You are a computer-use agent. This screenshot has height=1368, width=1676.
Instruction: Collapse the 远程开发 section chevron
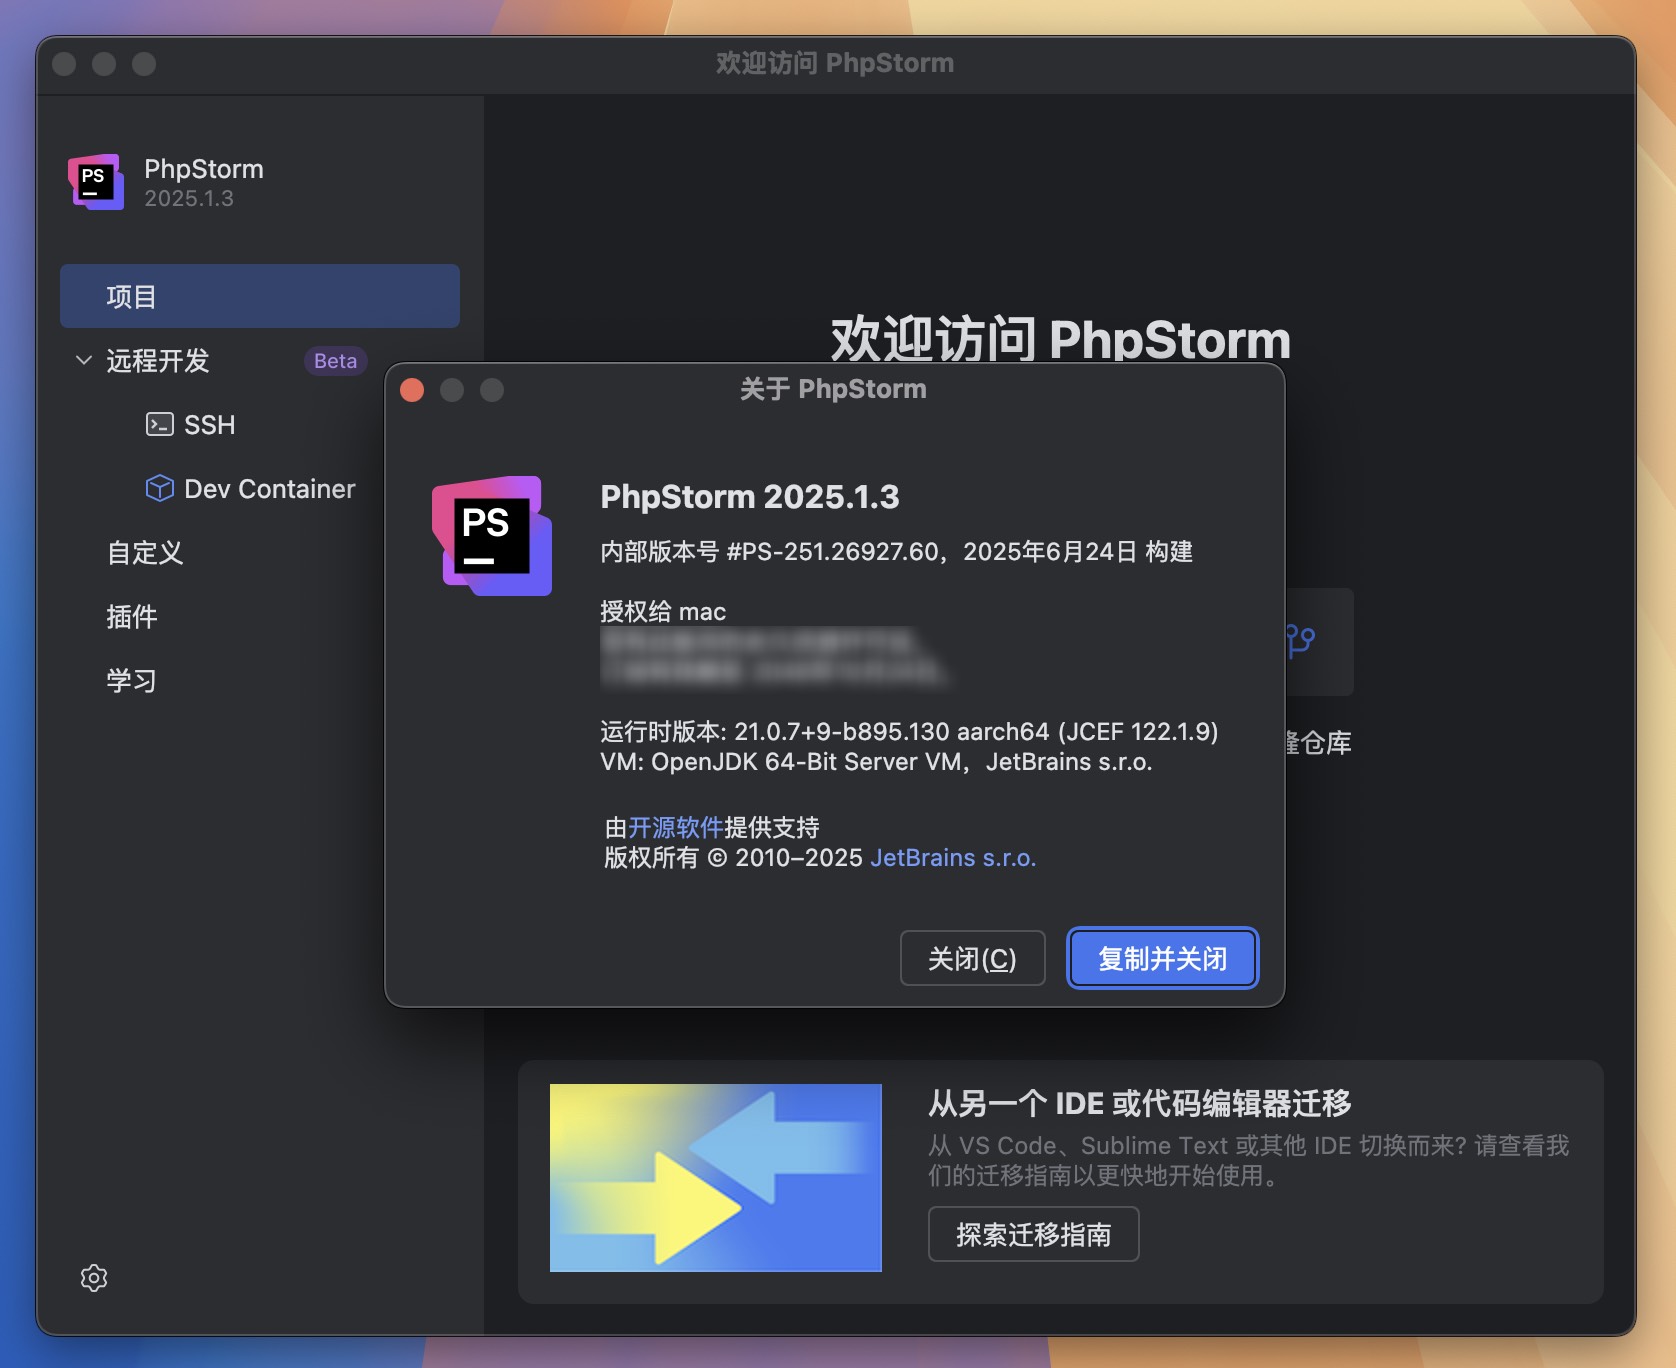[84, 360]
